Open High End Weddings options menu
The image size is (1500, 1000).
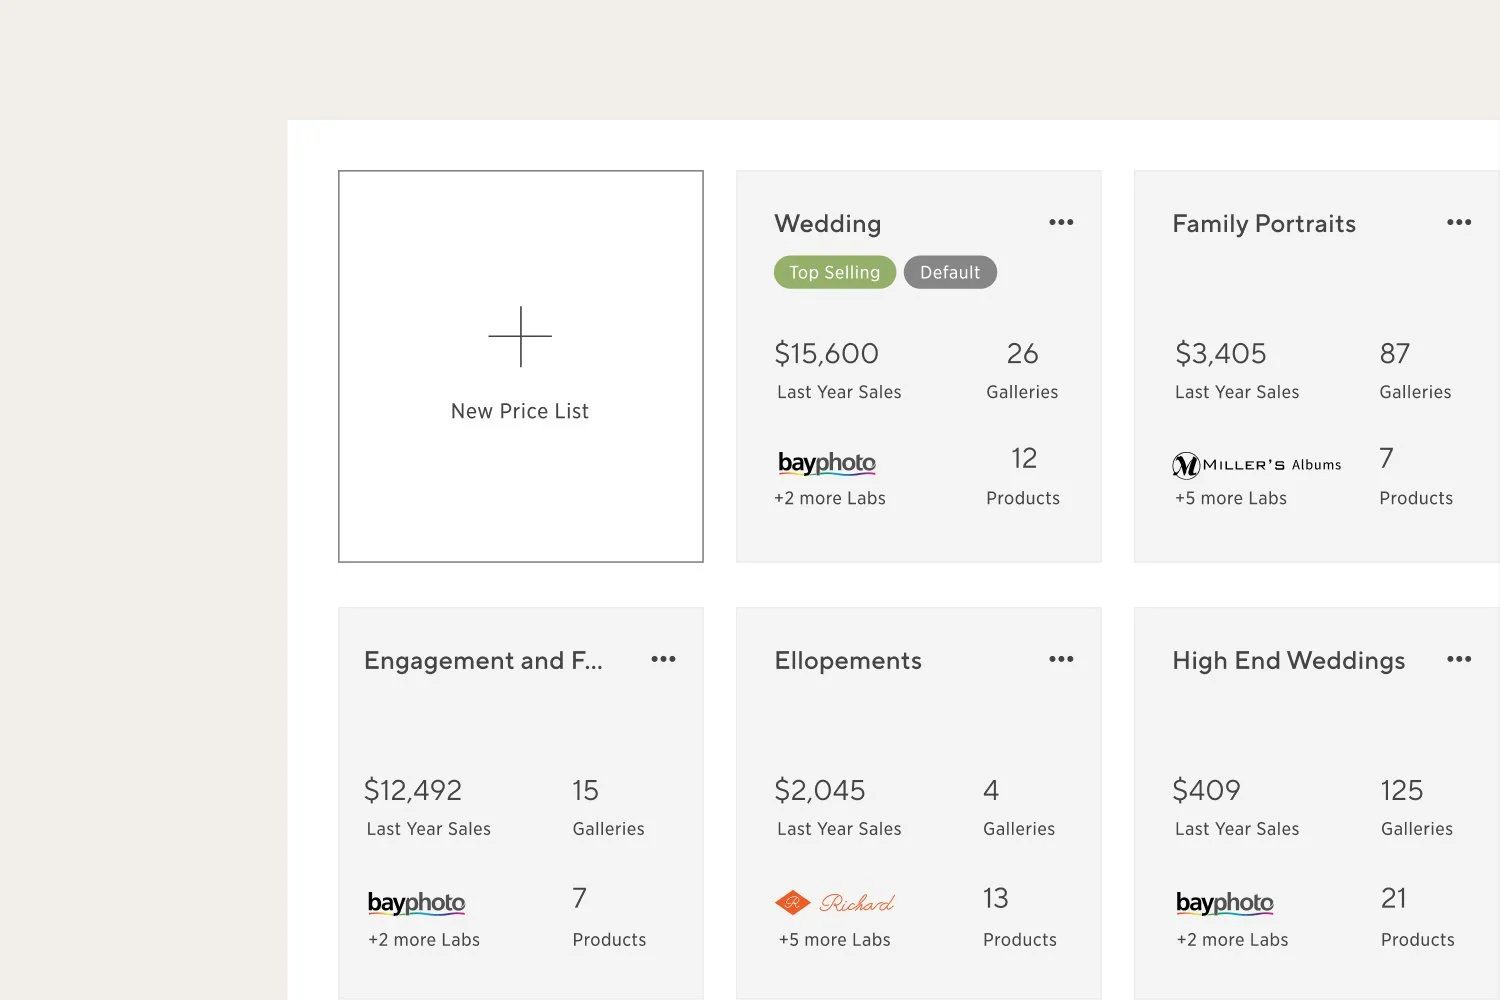(x=1459, y=659)
